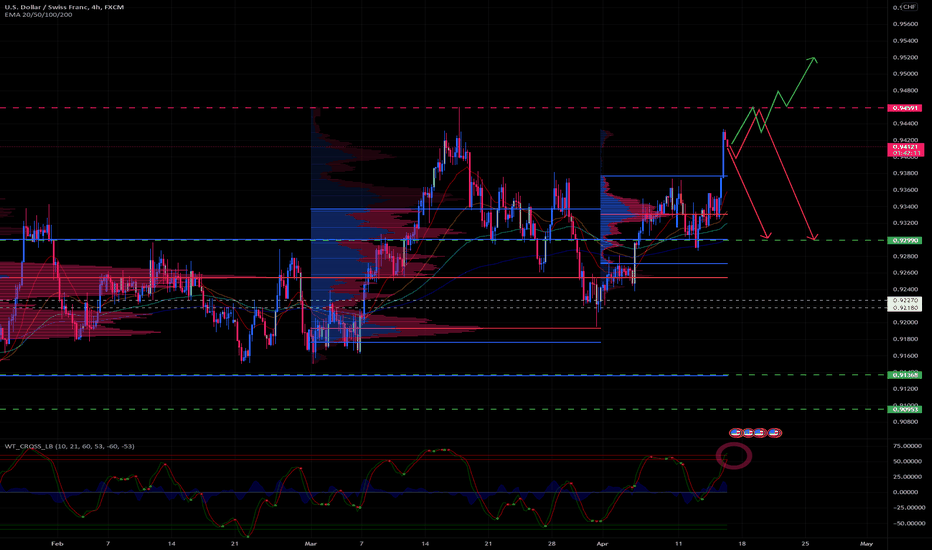Click the green 0.92990 price level label

click(904, 240)
